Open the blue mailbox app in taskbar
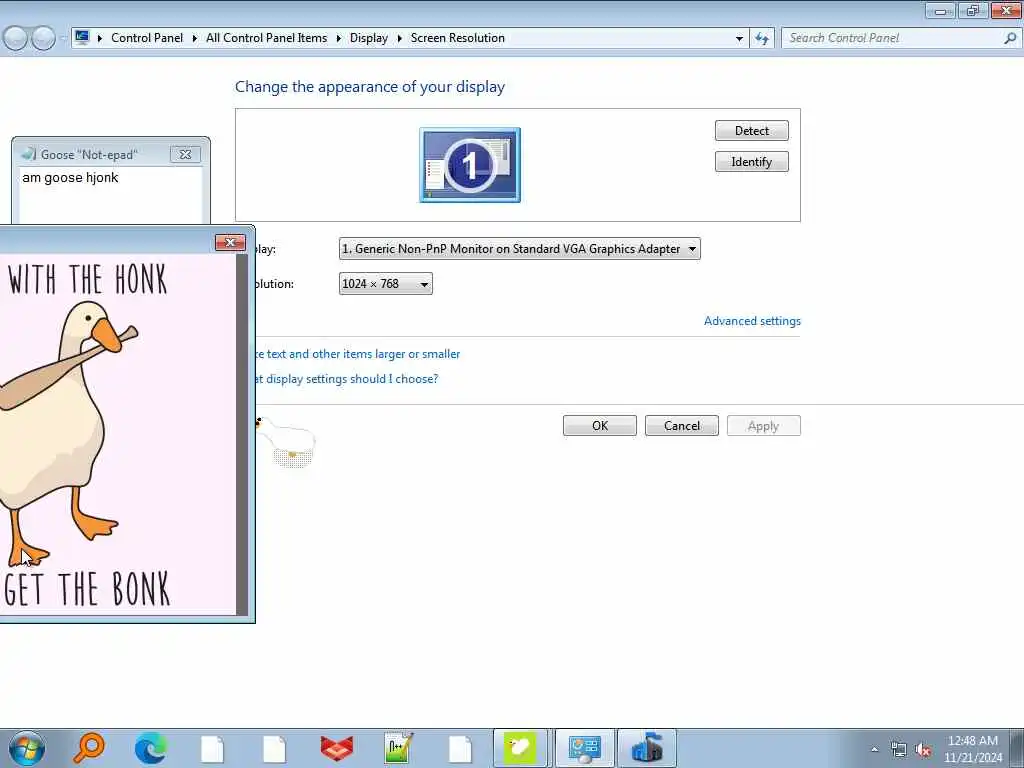The width and height of the screenshot is (1024, 768). [x=647, y=748]
